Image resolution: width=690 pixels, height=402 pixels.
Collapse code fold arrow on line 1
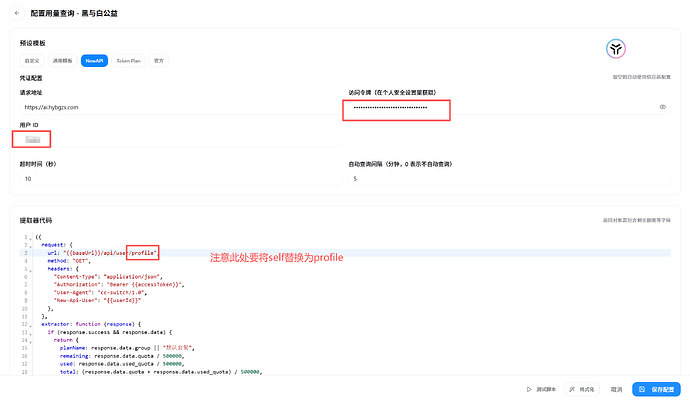pos(31,238)
